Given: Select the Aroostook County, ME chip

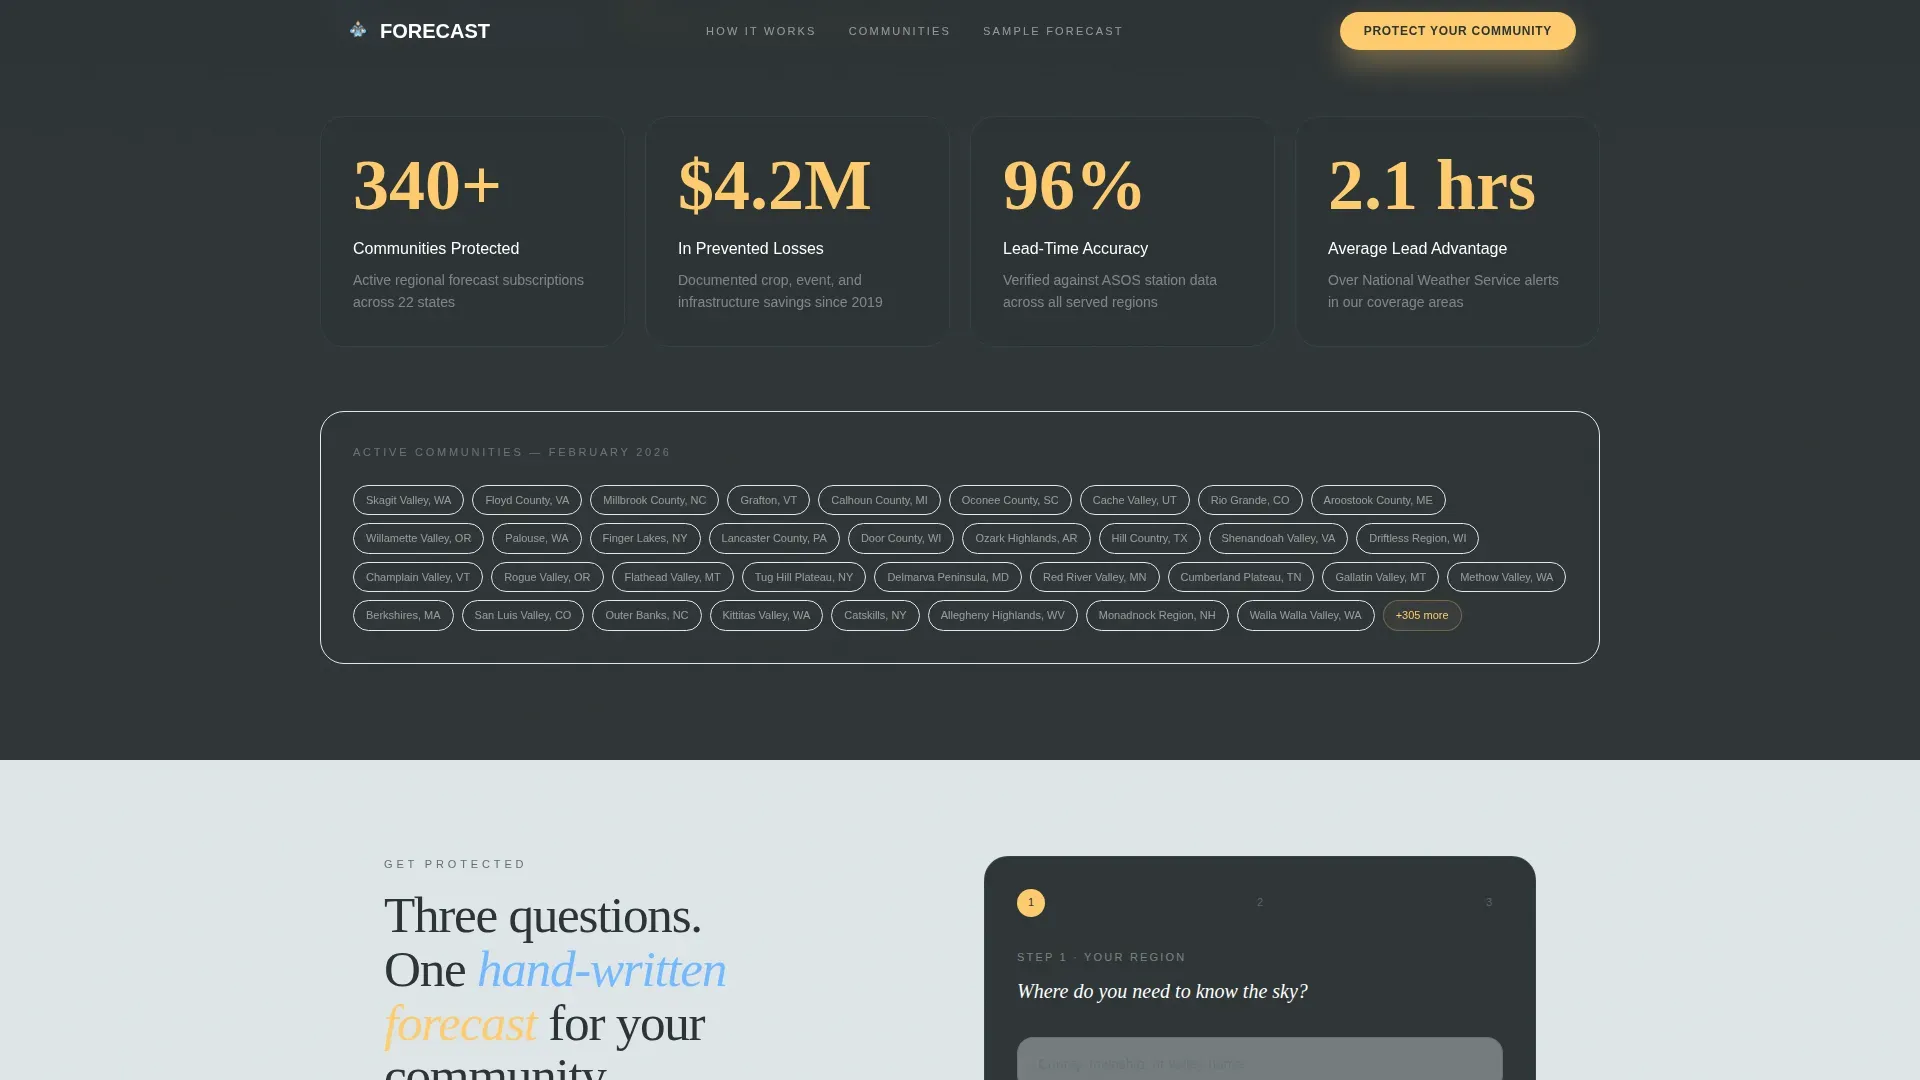Looking at the screenshot, I should (x=1378, y=500).
